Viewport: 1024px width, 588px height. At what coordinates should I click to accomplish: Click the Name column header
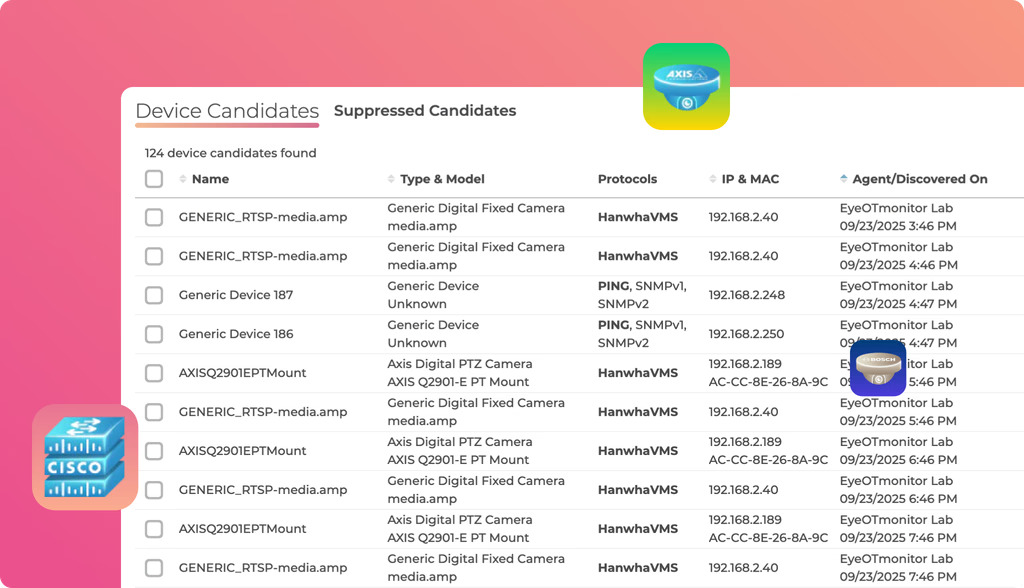coord(210,179)
